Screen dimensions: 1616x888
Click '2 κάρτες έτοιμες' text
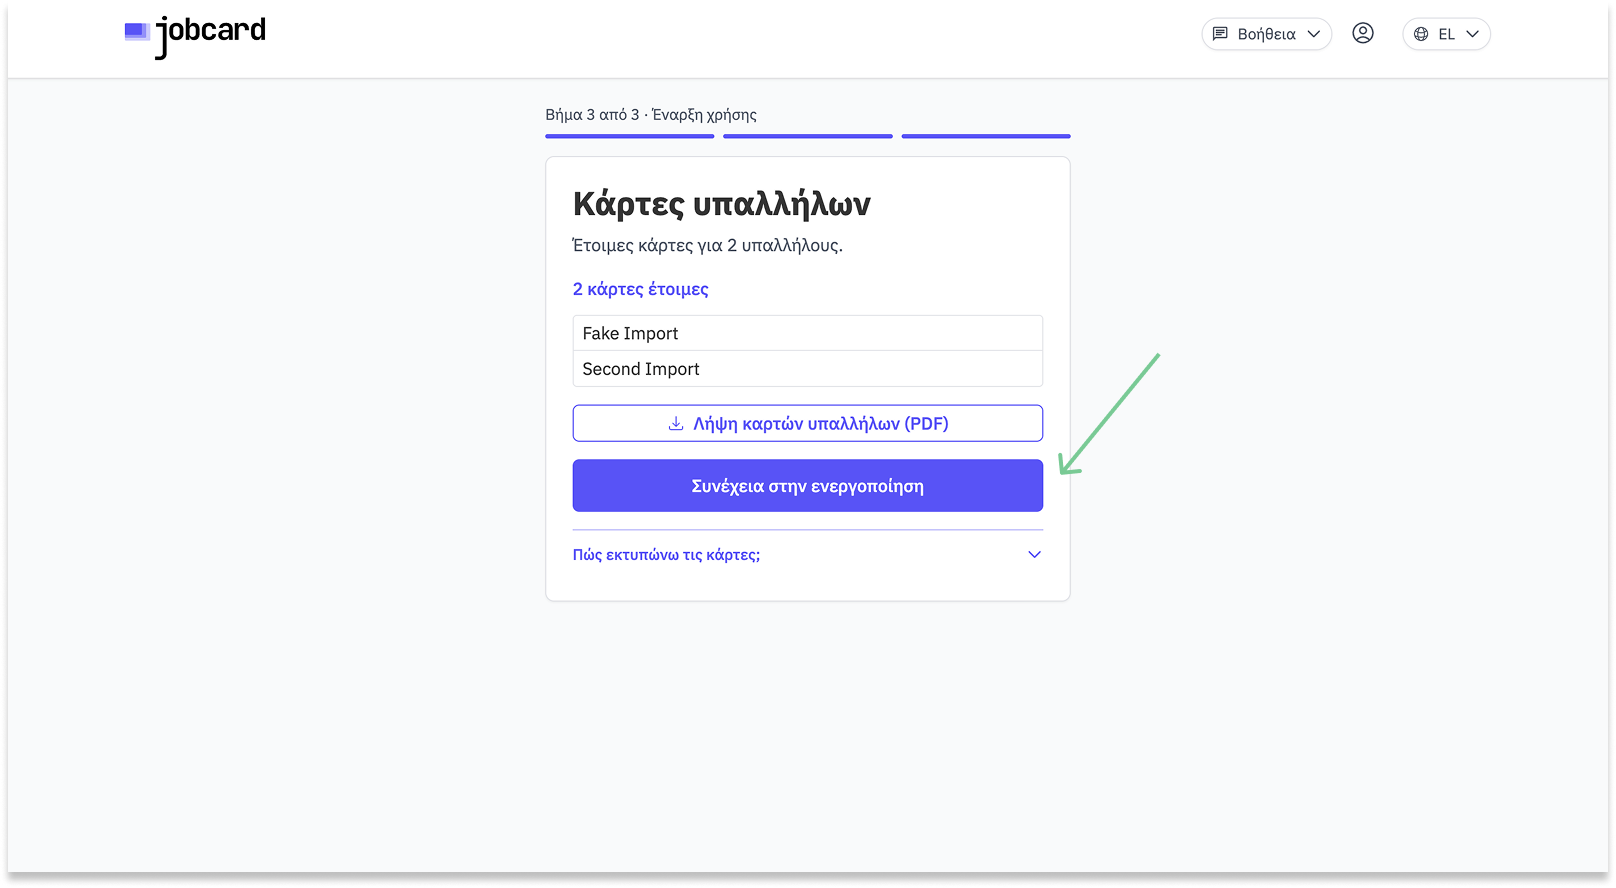(x=640, y=289)
